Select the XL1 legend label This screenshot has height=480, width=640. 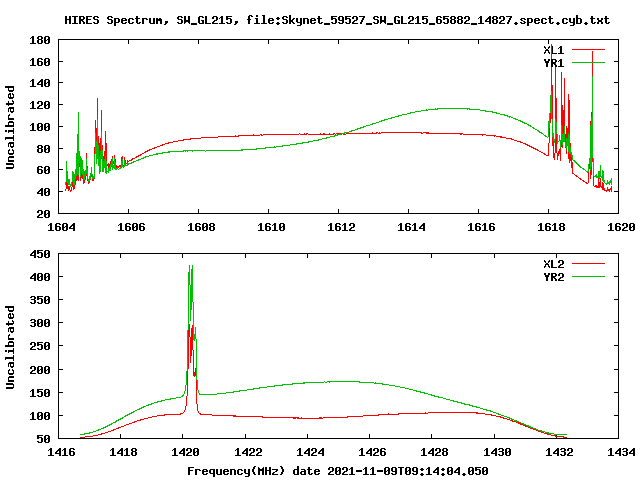[553, 50]
